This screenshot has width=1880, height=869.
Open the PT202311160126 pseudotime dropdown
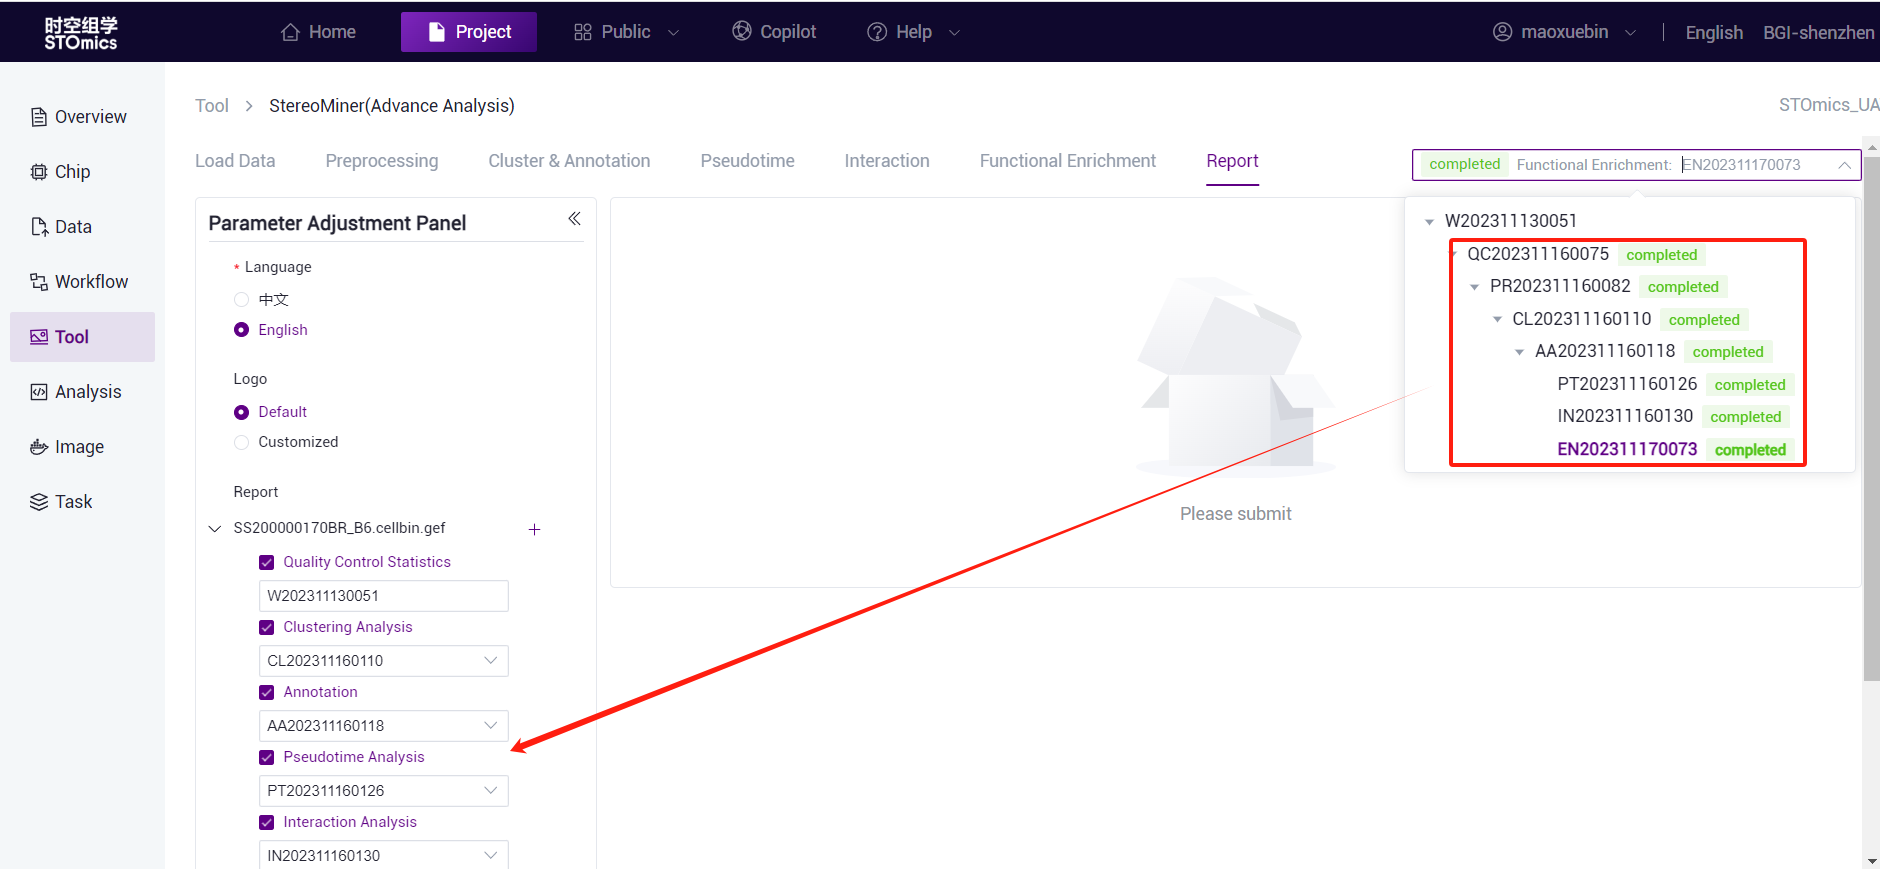pyautogui.click(x=383, y=791)
